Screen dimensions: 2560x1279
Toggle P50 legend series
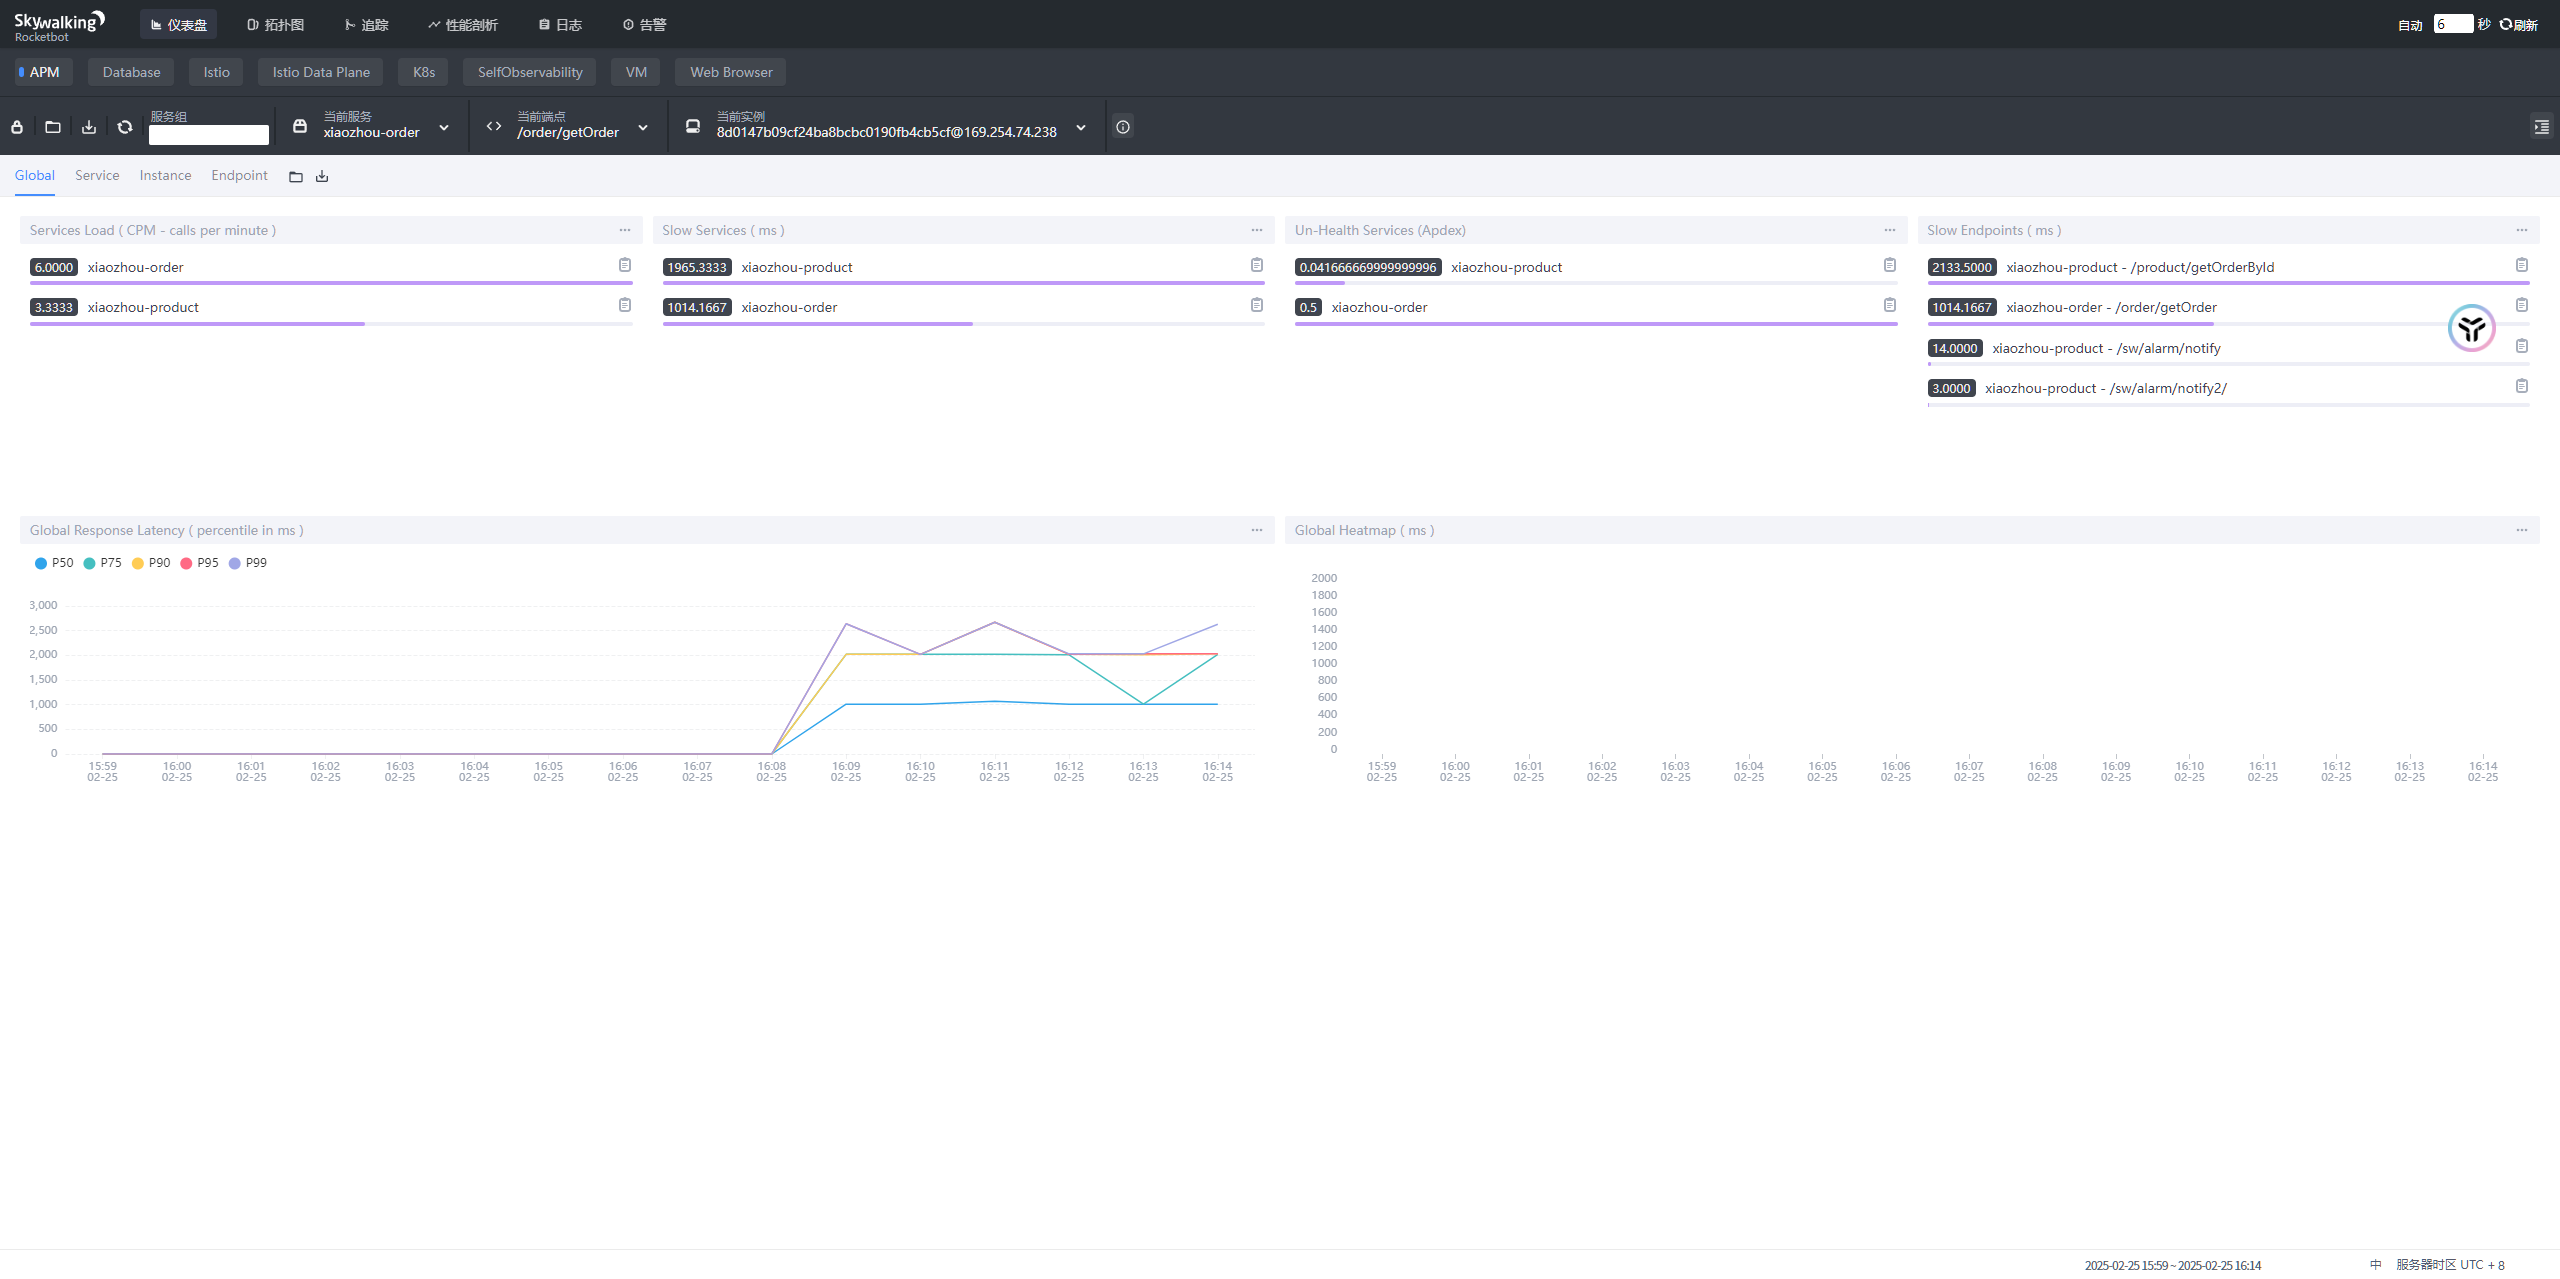(x=54, y=563)
